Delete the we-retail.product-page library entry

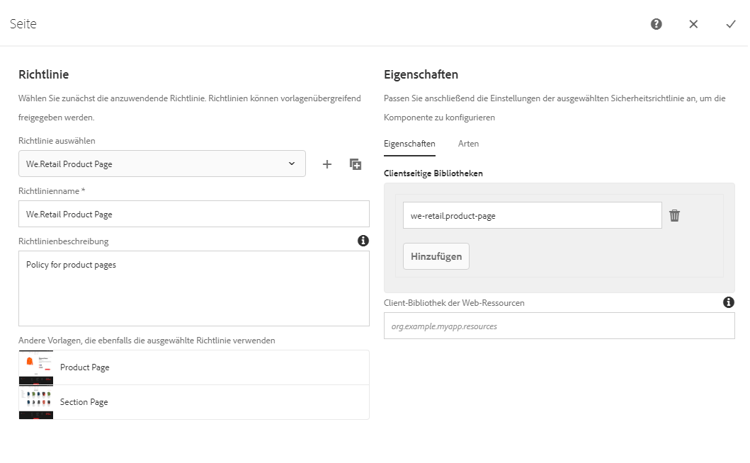point(675,215)
